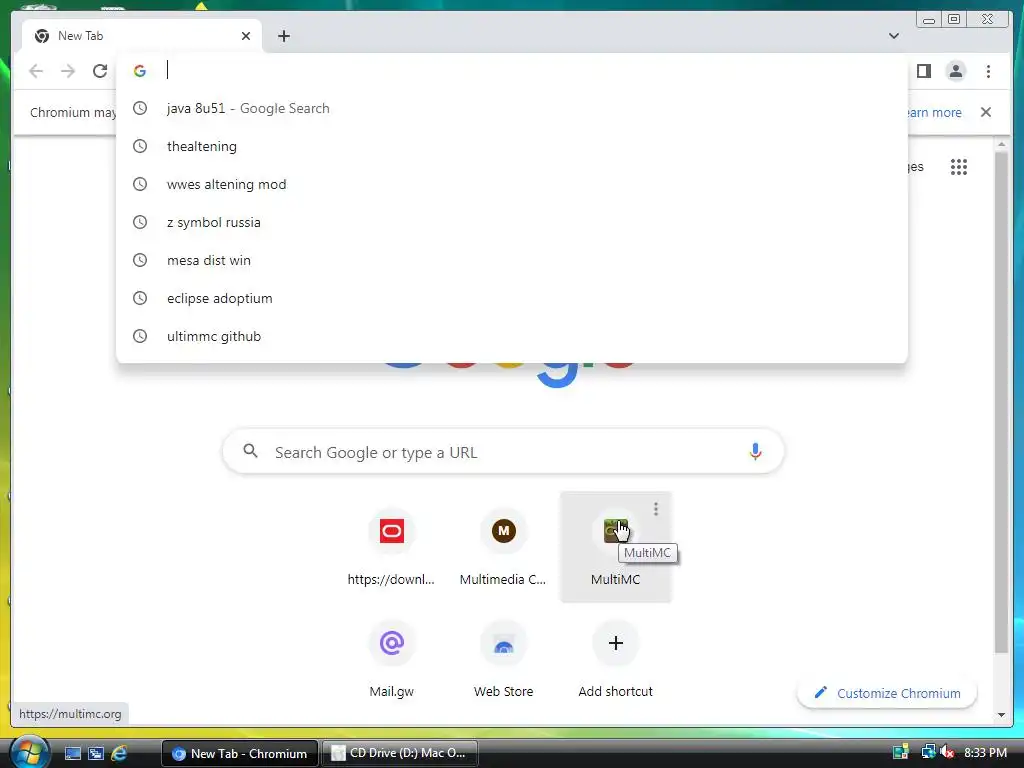Open the Multimedia C... shortcut
This screenshot has width=1024, height=768.
503,547
